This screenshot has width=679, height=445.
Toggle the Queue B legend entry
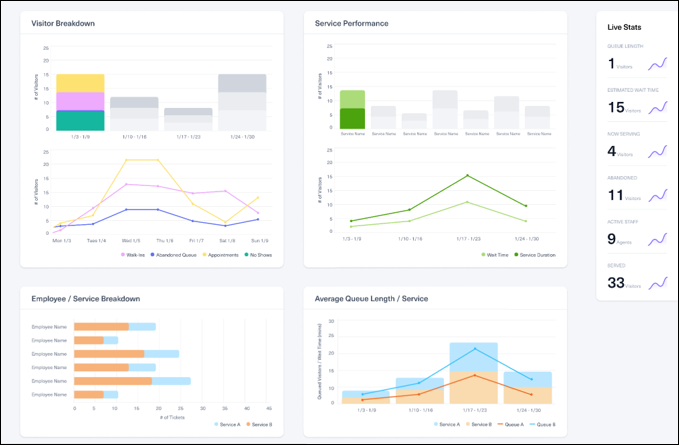(543, 424)
